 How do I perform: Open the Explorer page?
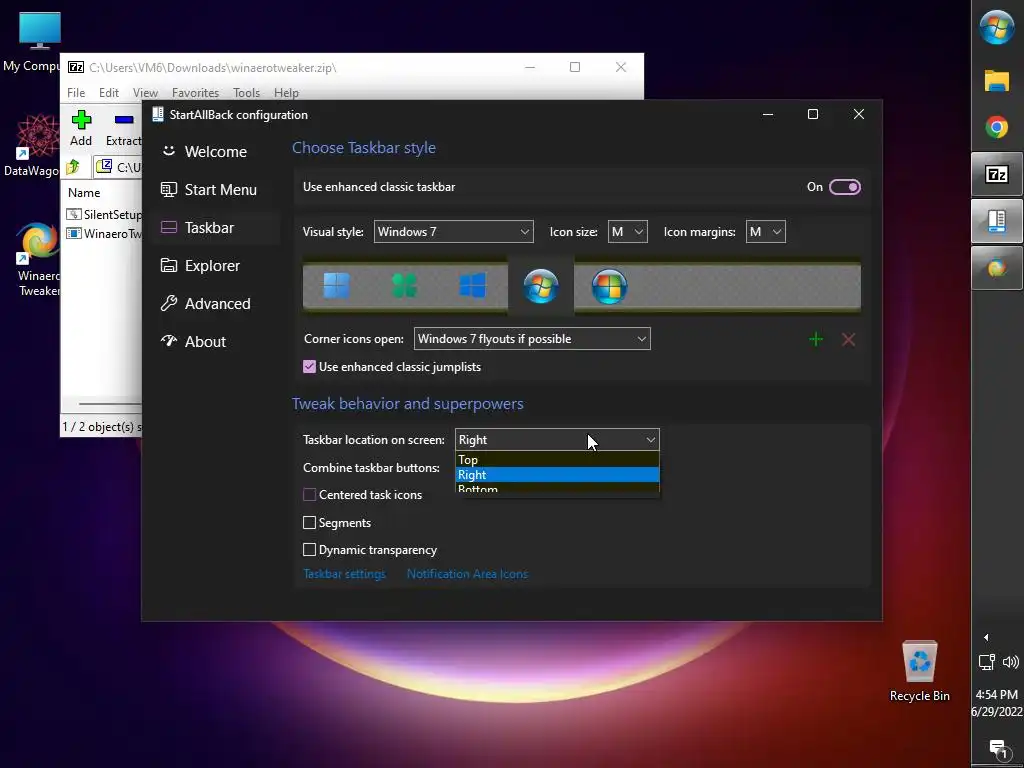[216, 265]
